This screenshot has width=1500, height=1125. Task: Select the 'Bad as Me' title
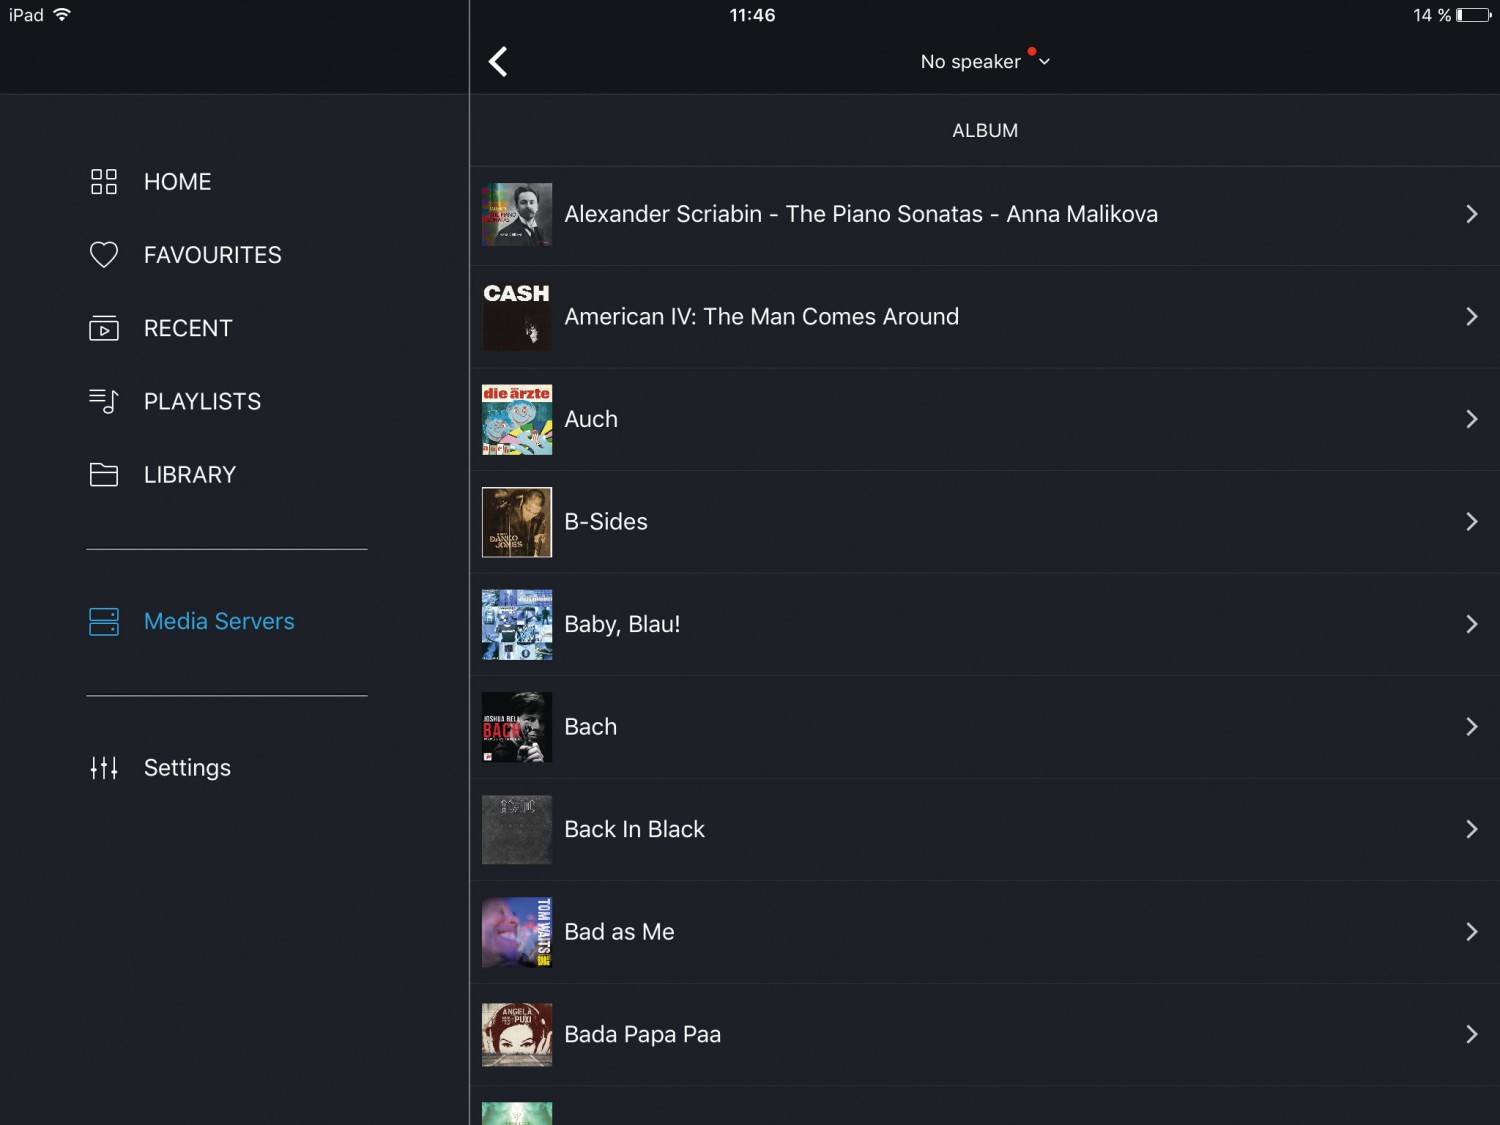pyautogui.click(x=620, y=932)
